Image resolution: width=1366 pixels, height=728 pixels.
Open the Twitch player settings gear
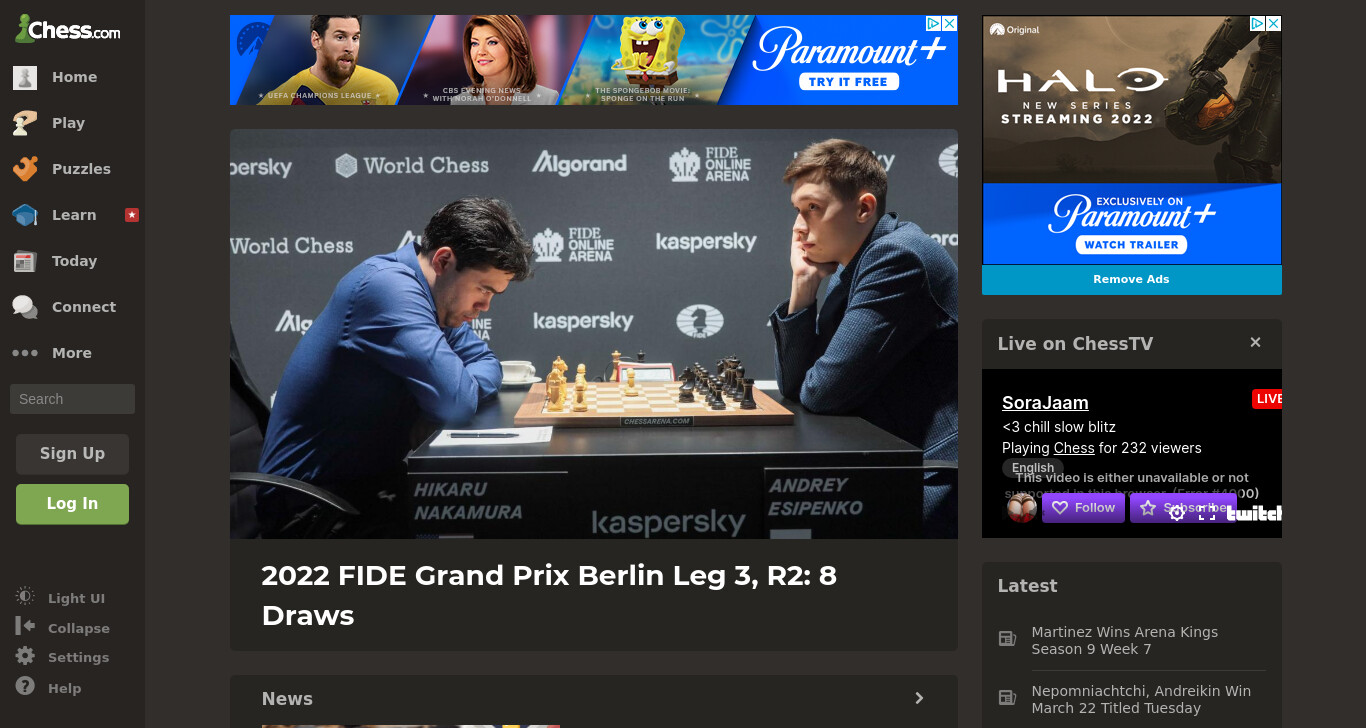[1177, 512]
